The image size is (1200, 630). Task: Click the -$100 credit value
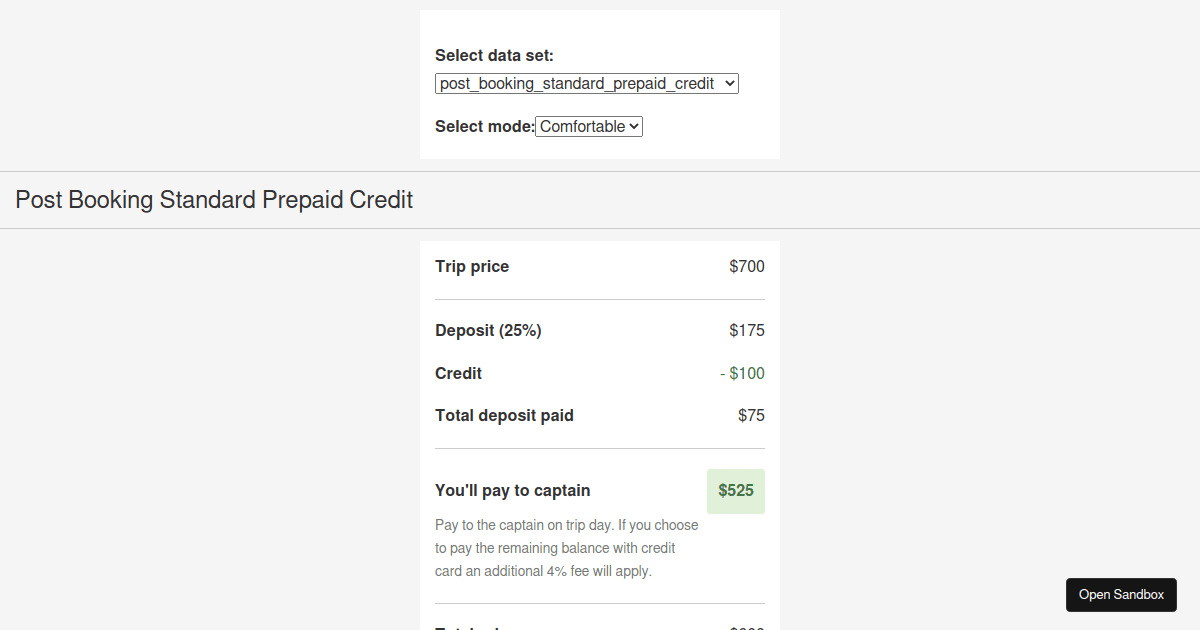743,373
